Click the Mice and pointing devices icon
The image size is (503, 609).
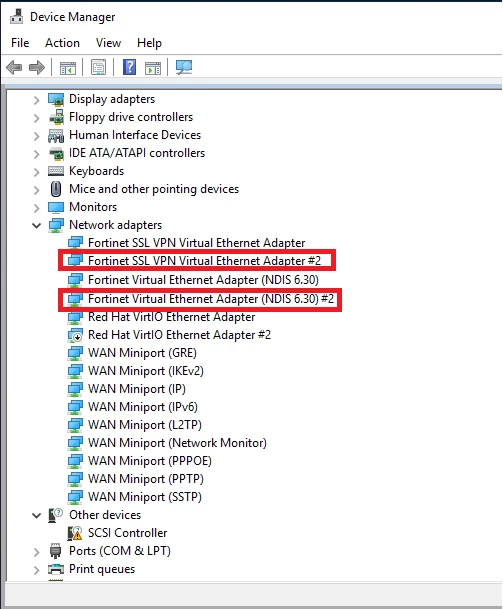(56, 189)
